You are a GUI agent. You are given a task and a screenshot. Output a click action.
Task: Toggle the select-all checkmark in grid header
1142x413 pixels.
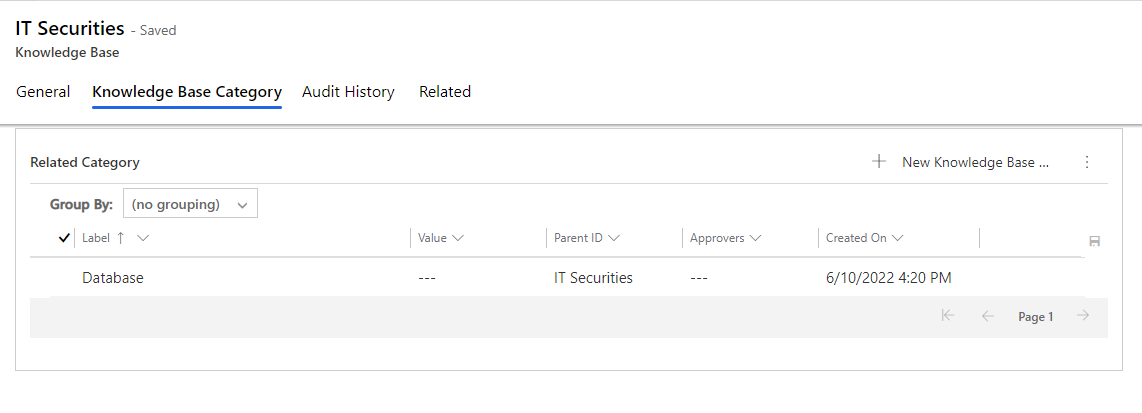click(63, 237)
